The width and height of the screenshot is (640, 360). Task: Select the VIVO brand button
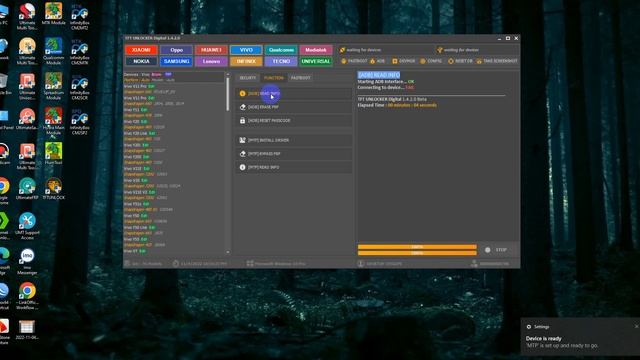pos(246,50)
